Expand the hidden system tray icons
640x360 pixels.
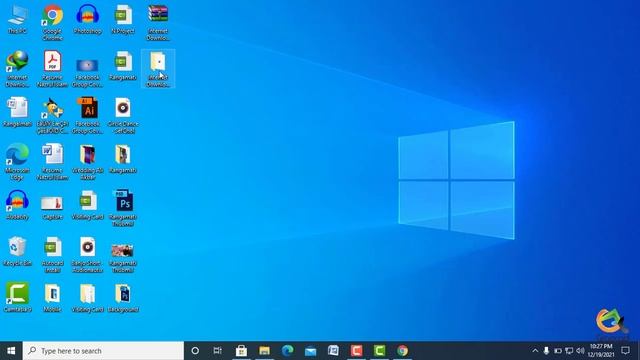tap(535, 351)
